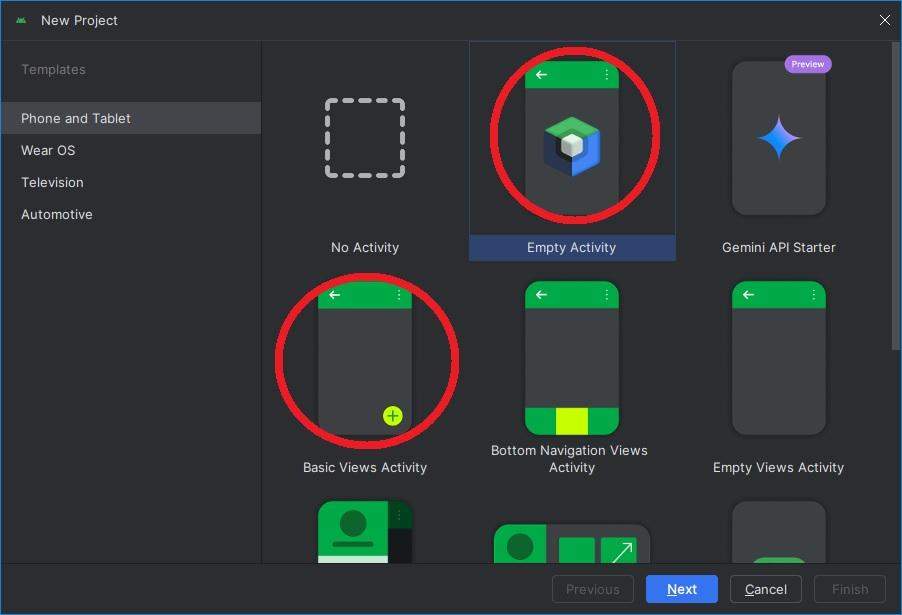This screenshot has height=615, width=902.
Task: Select the Bottom Navigation Views Activity thumbnail icon
Action: pyautogui.click(x=572, y=358)
